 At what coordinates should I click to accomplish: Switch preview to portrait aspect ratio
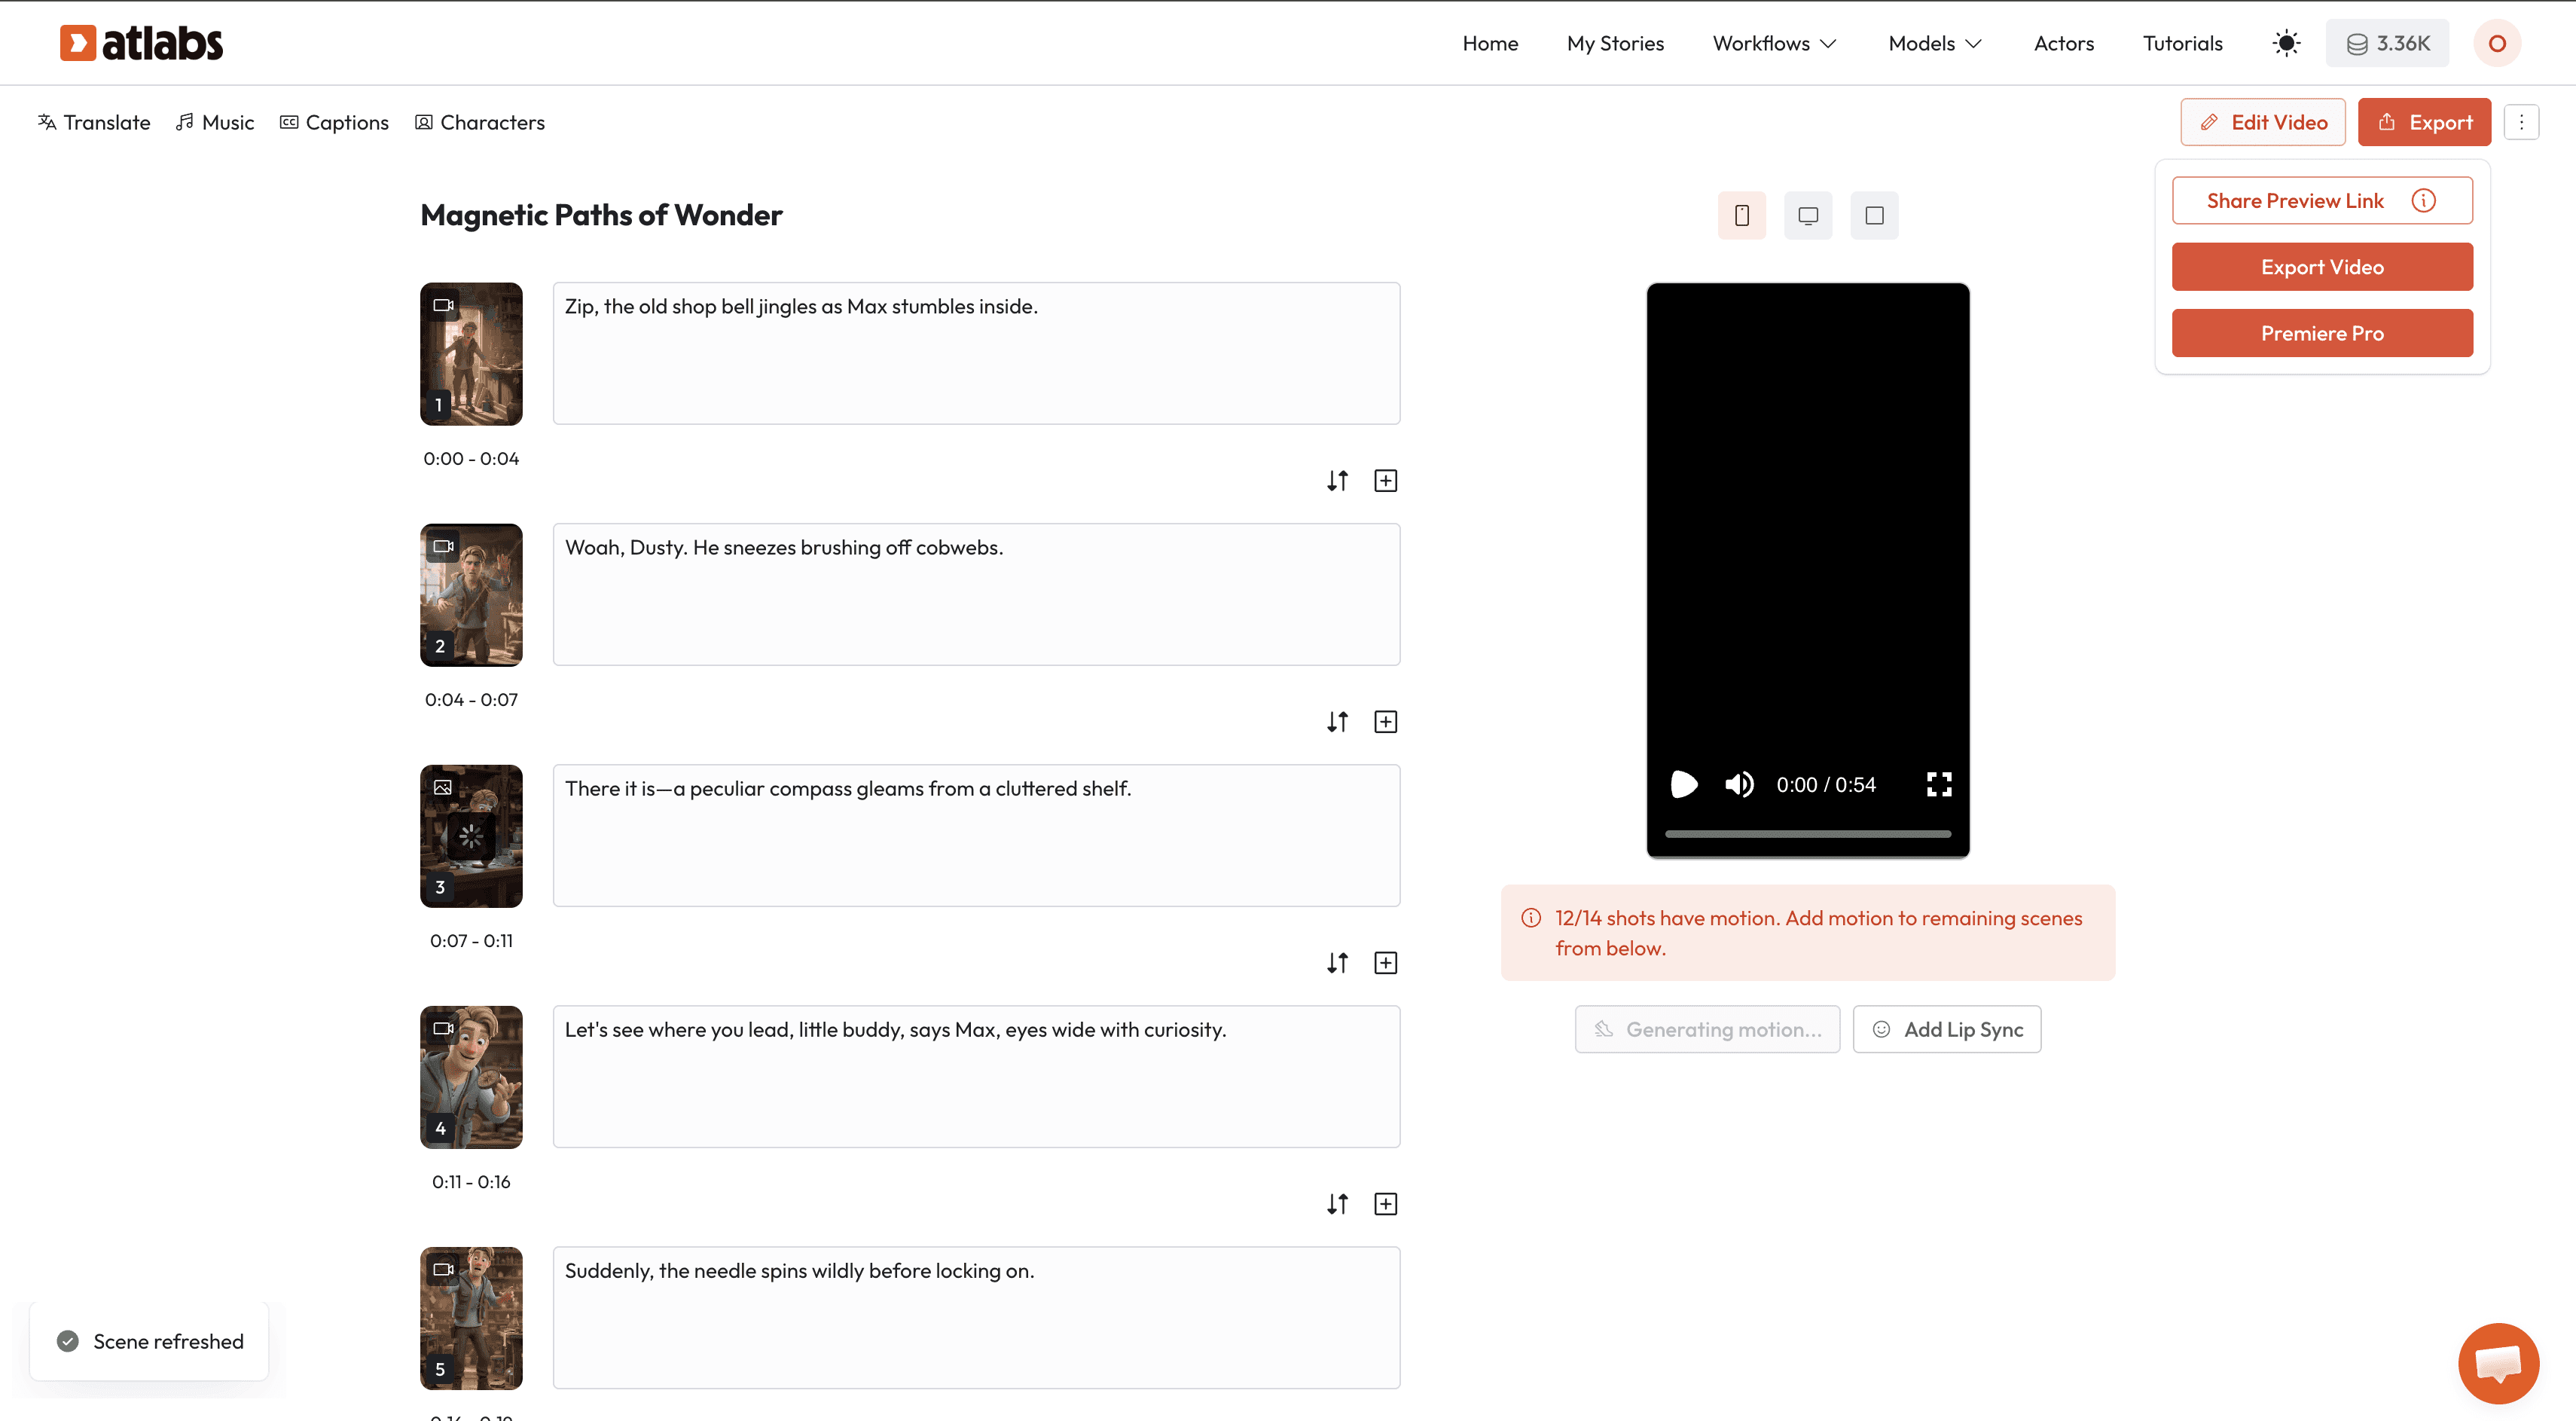[1741, 215]
